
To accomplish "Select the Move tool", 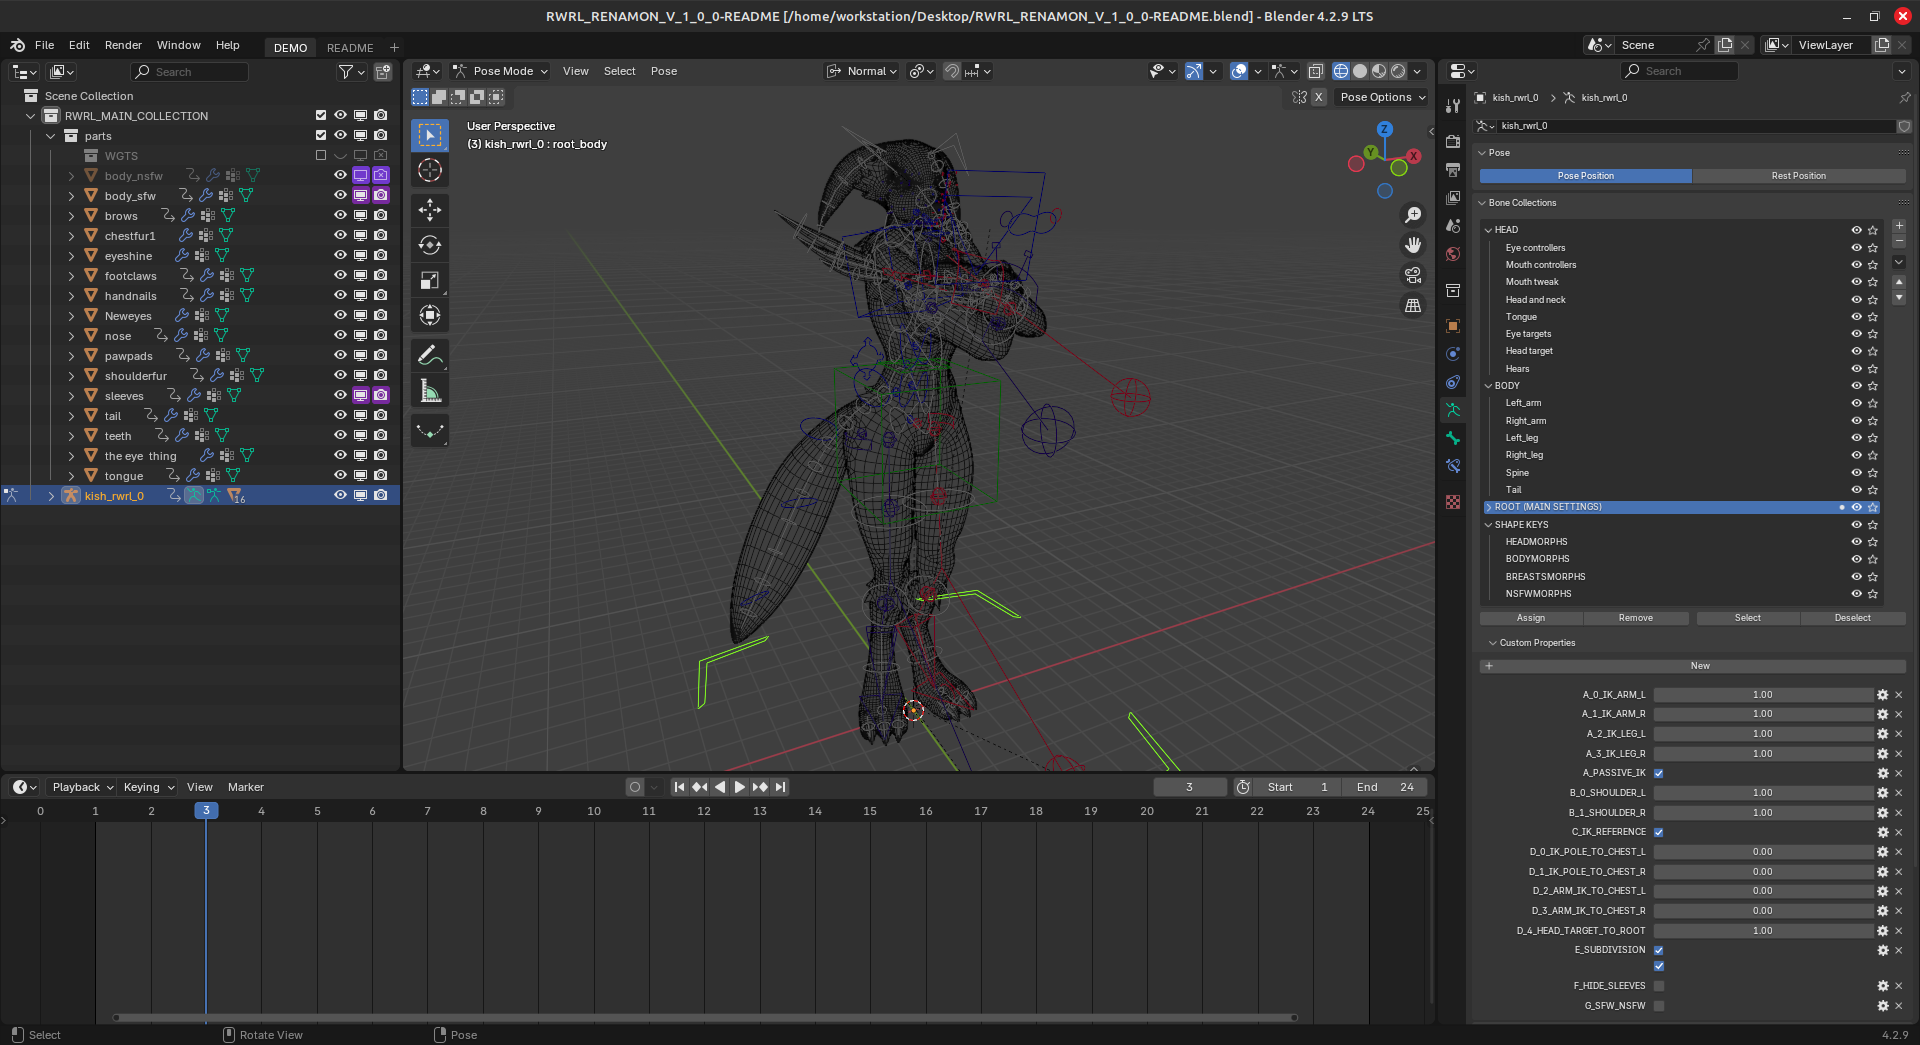I will pos(430,209).
